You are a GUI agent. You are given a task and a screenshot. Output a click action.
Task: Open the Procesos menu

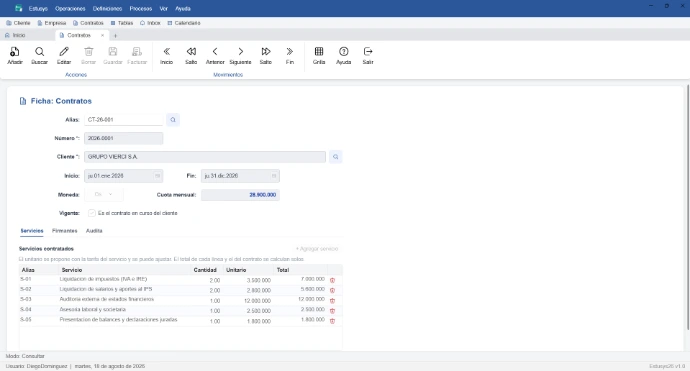coord(141,8)
